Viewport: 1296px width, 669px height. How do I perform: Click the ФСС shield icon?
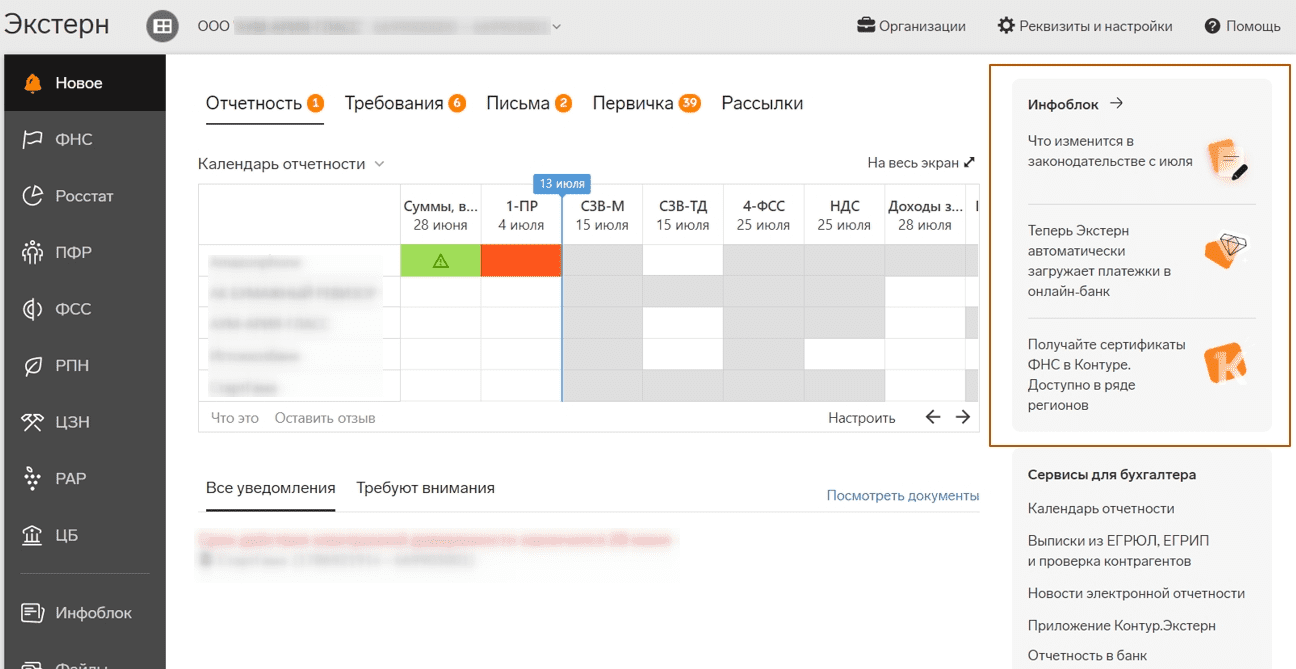coord(33,309)
